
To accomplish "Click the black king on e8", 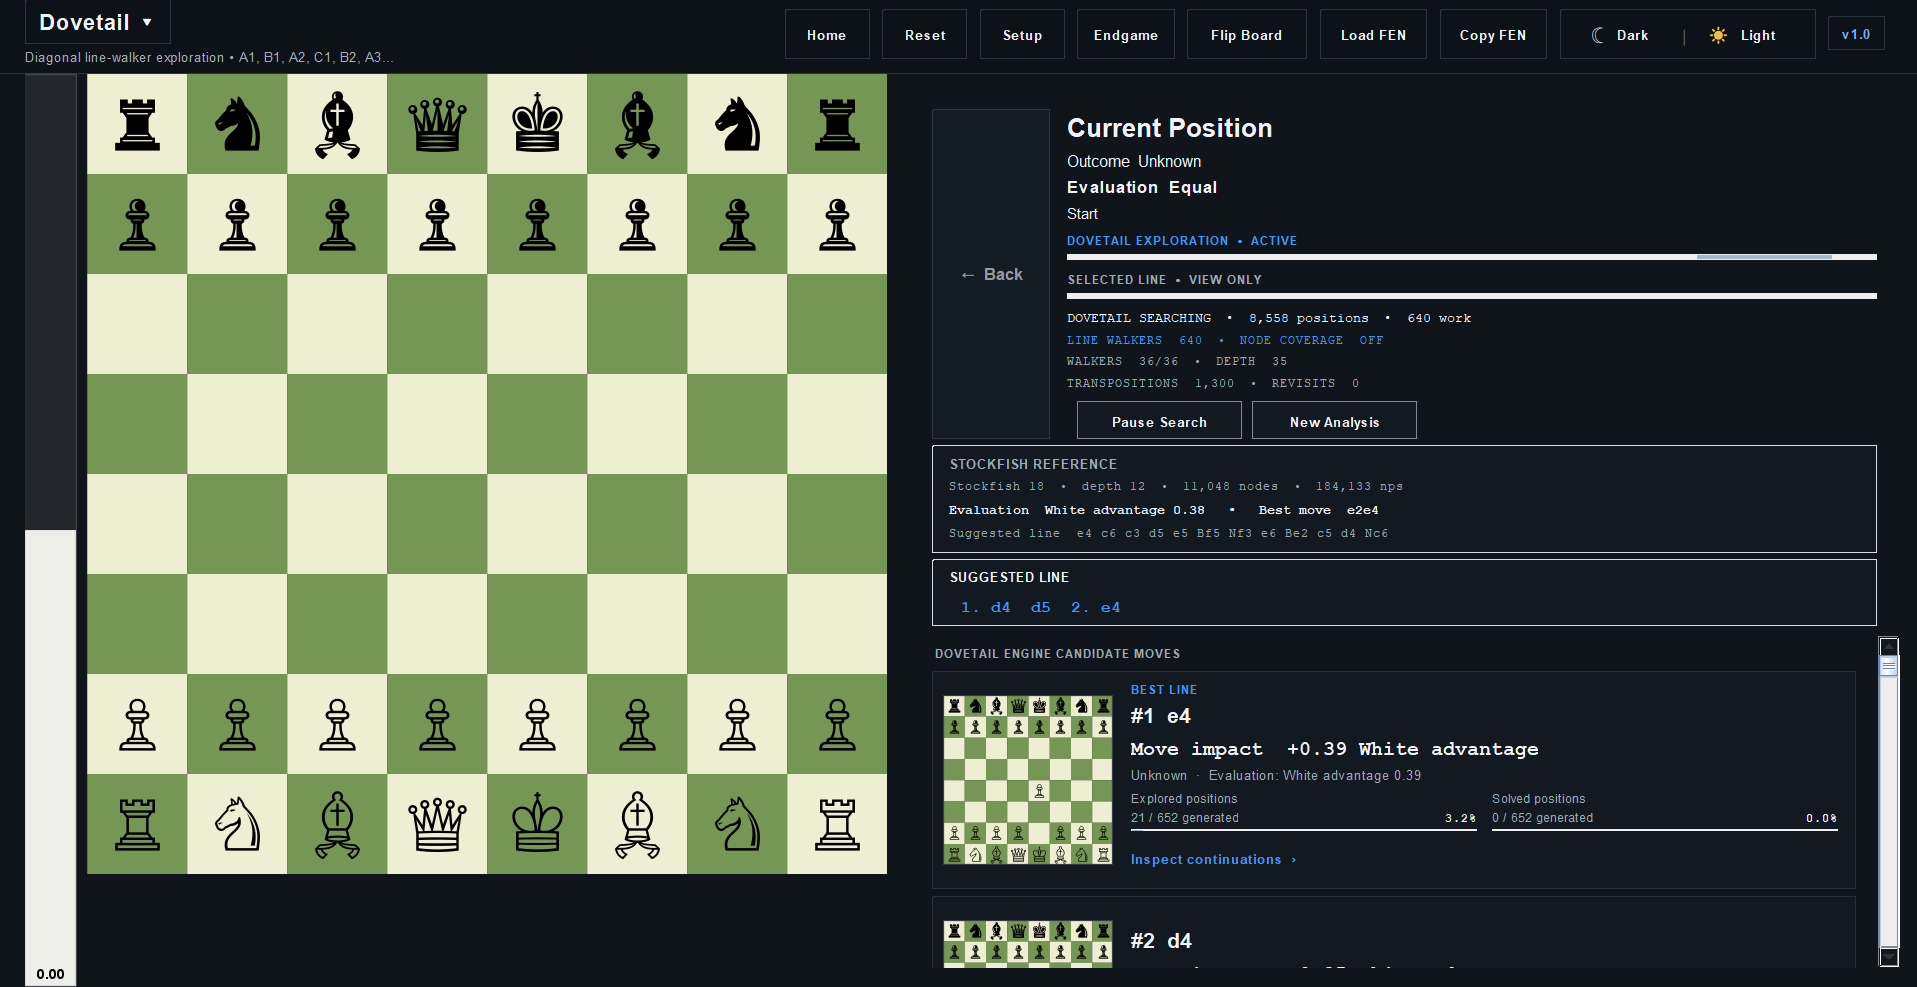I will click(537, 124).
